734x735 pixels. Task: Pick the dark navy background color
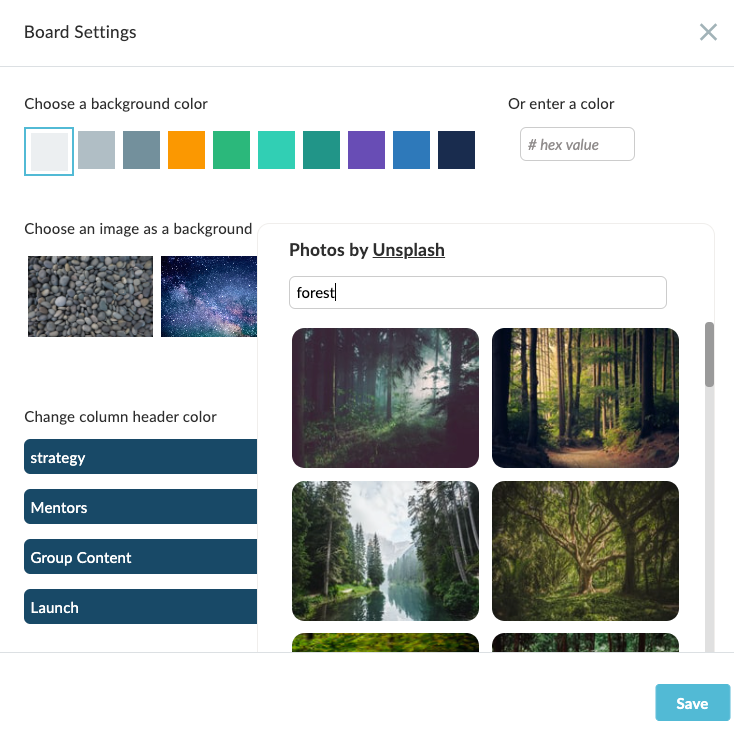tap(456, 150)
